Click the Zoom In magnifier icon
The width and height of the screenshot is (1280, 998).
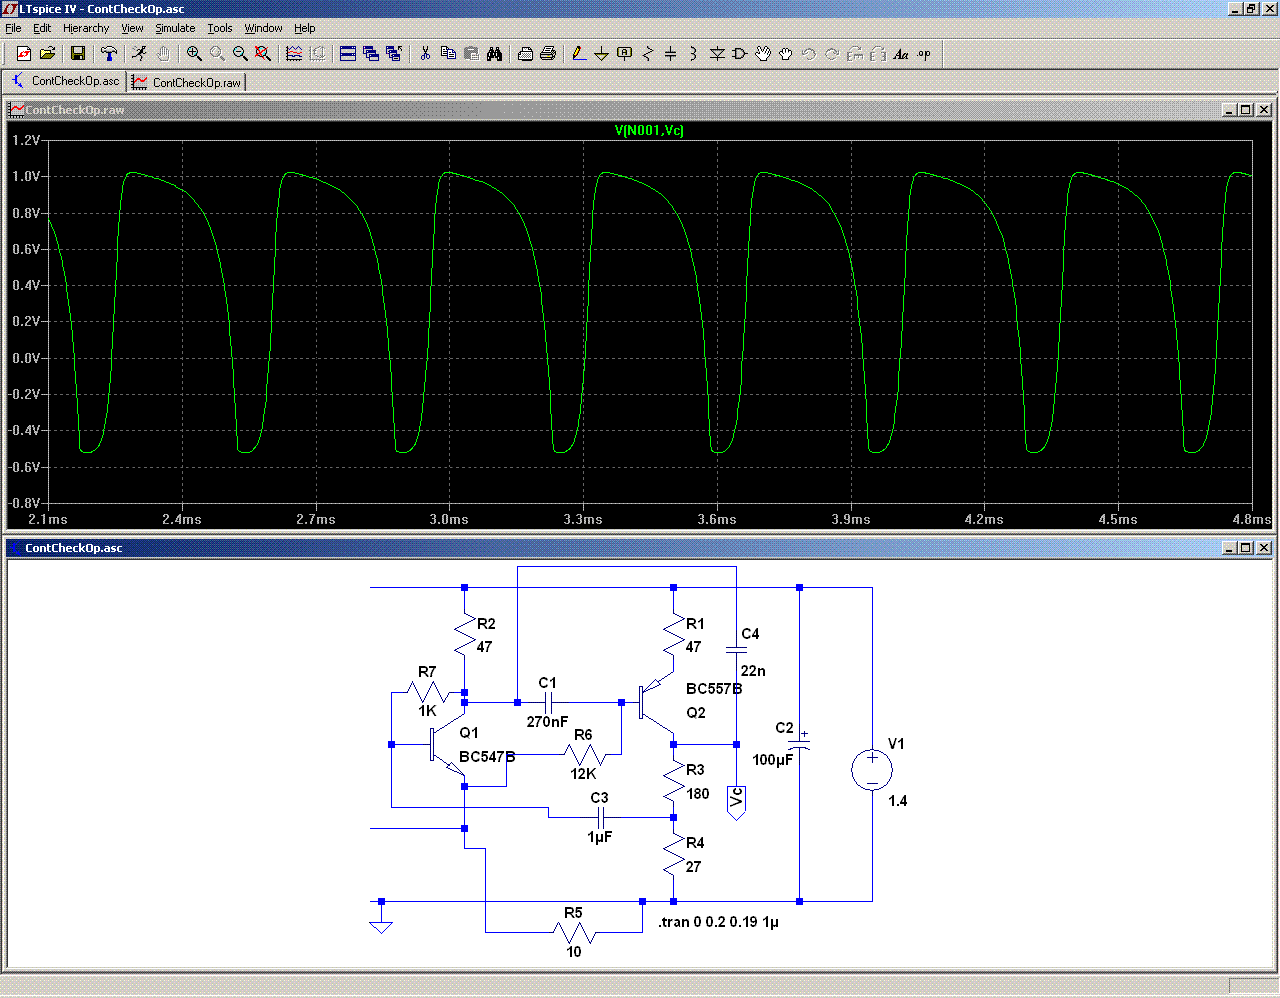point(194,54)
